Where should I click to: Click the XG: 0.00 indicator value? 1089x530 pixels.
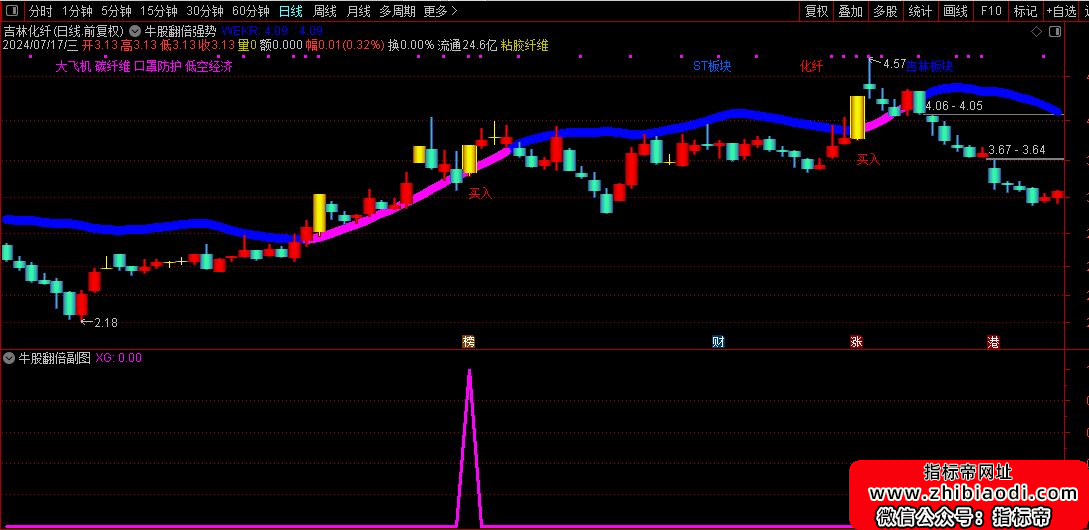click(x=119, y=358)
